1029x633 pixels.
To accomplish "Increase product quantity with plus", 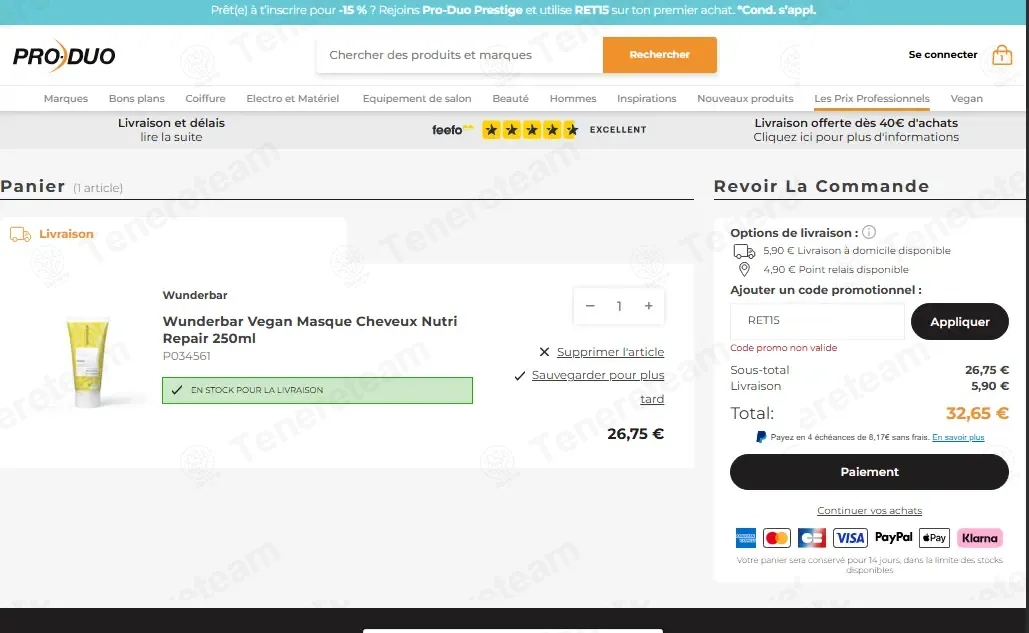I will (648, 306).
